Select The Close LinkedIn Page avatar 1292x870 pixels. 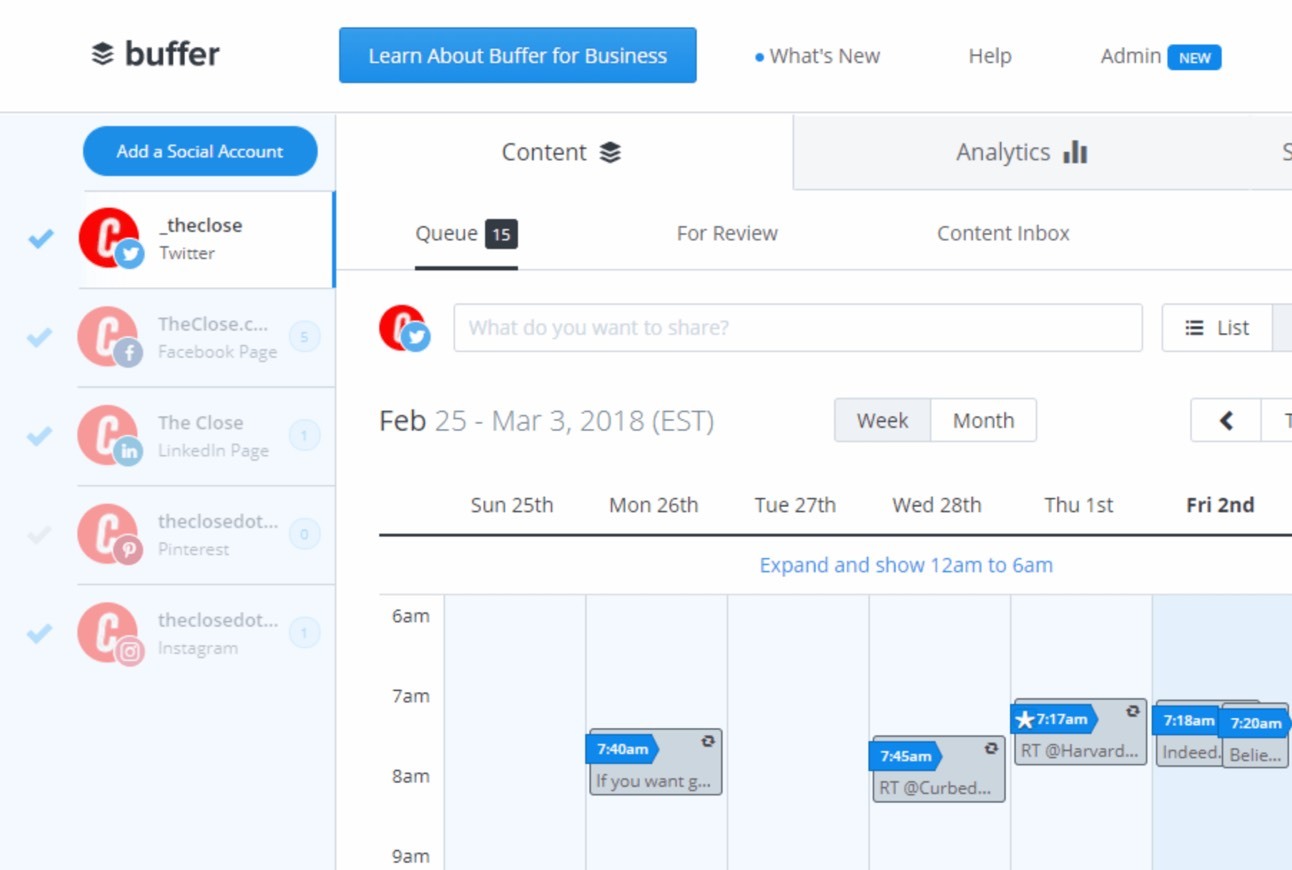tap(108, 436)
